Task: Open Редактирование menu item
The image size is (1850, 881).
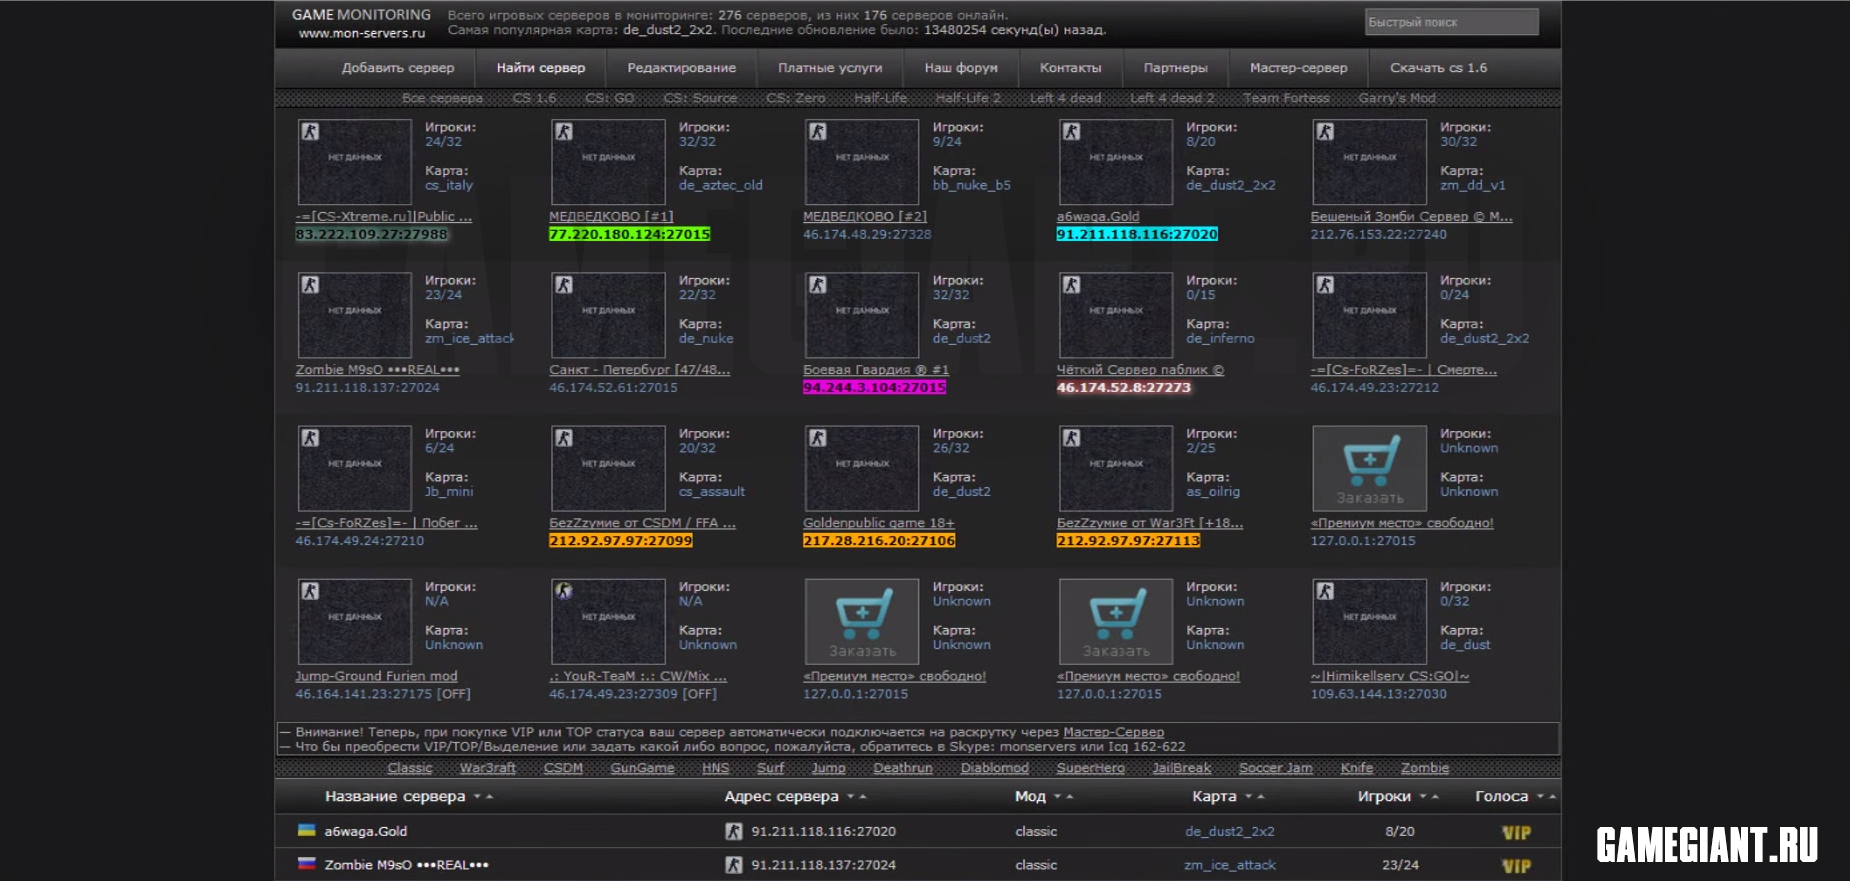Action: tap(682, 68)
